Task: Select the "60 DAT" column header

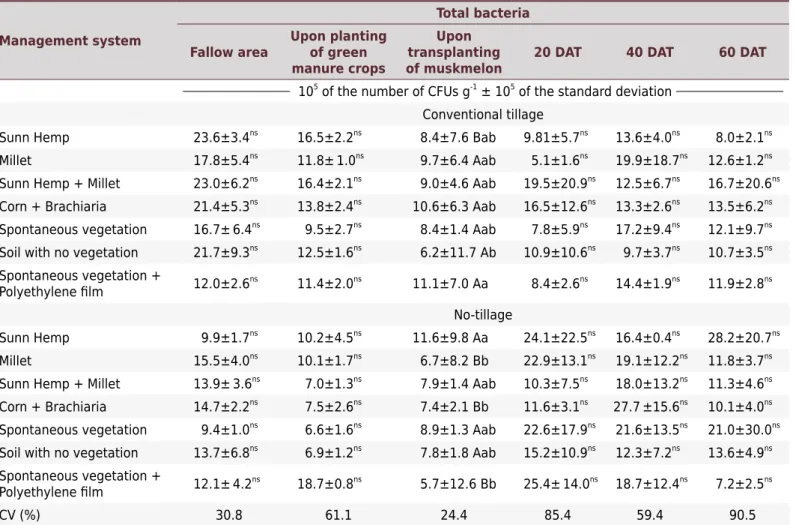Action: (x=742, y=52)
